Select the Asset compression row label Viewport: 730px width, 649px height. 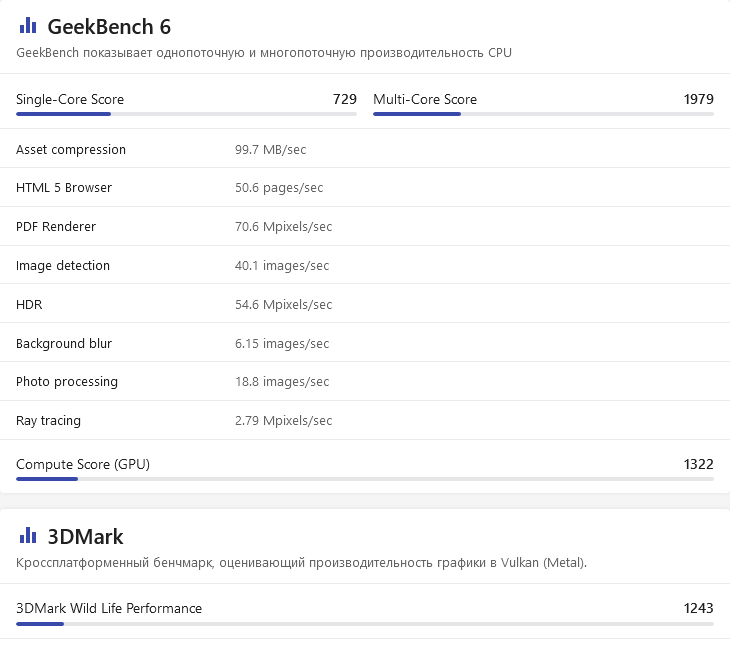tap(71, 150)
